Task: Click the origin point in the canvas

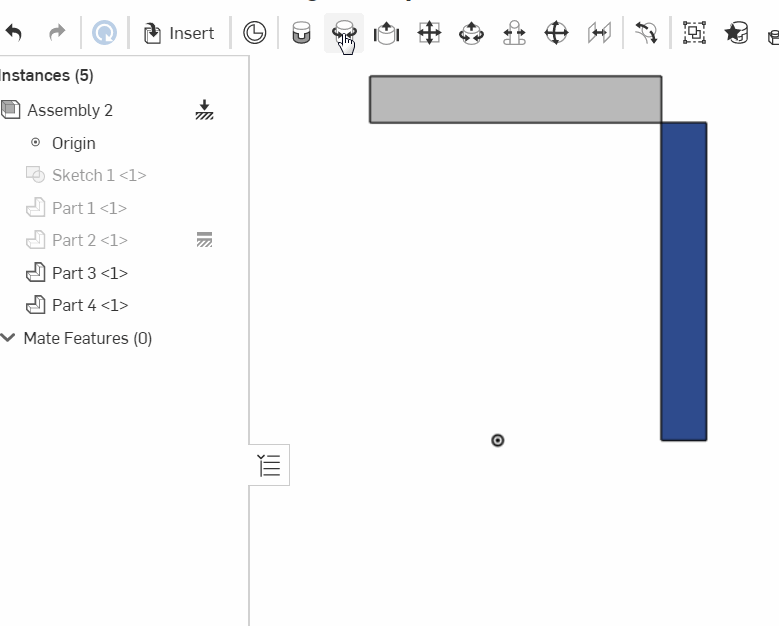Action: point(497,440)
